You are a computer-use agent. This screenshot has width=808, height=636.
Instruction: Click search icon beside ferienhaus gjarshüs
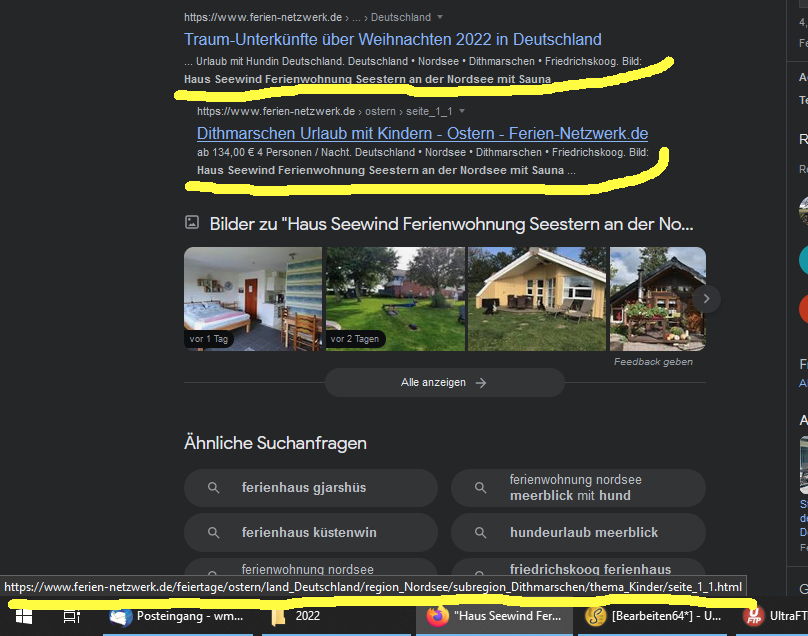tap(213, 488)
